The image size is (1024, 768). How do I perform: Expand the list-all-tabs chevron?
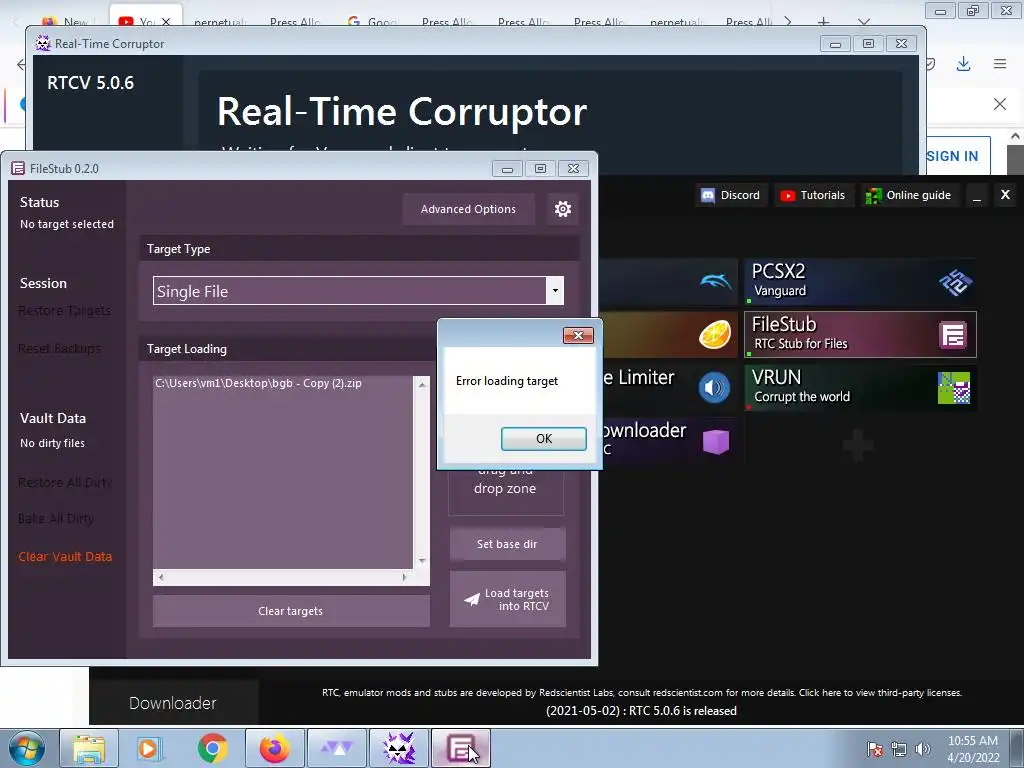863,22
